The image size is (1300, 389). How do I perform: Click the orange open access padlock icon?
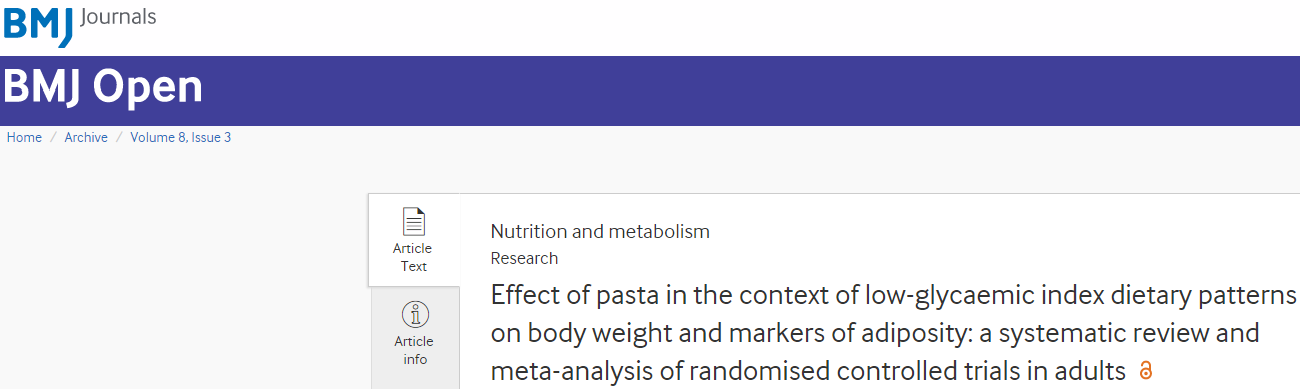tap(1146, 370)
